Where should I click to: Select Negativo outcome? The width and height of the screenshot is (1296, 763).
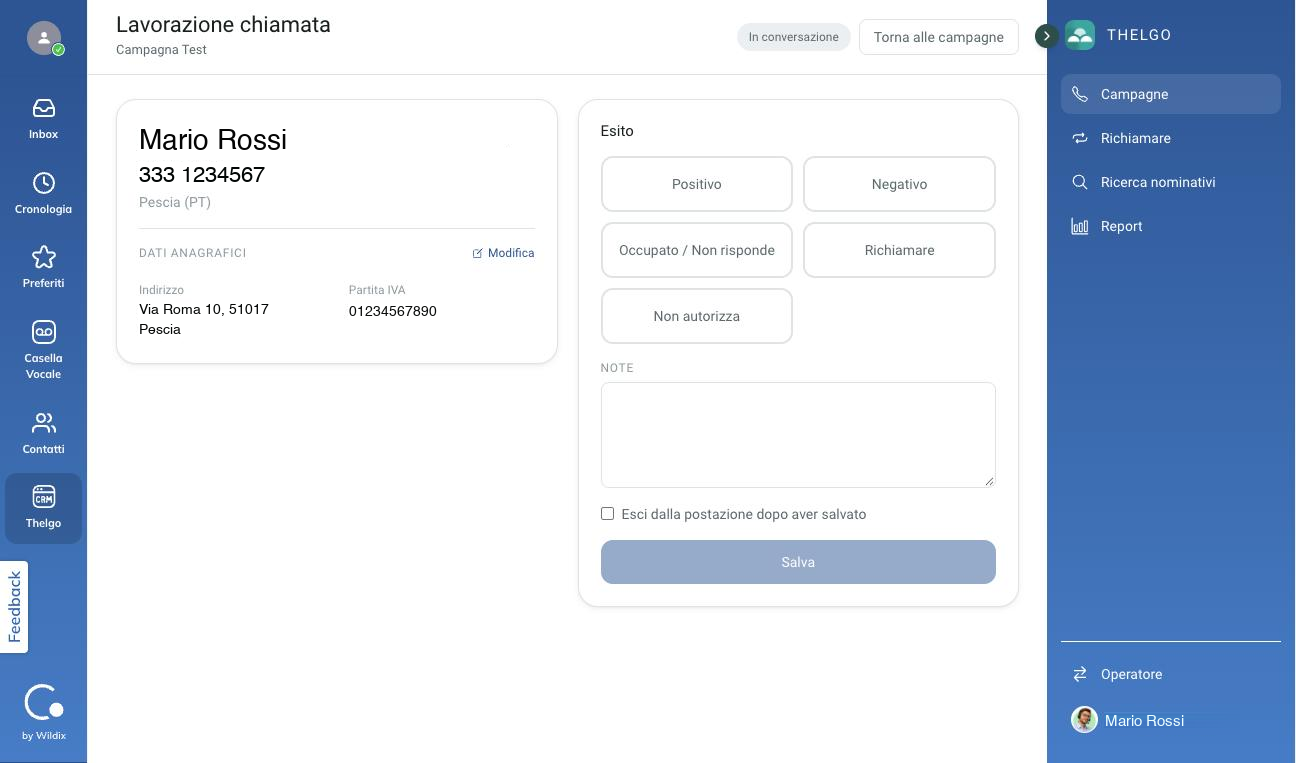coord(899,184)
